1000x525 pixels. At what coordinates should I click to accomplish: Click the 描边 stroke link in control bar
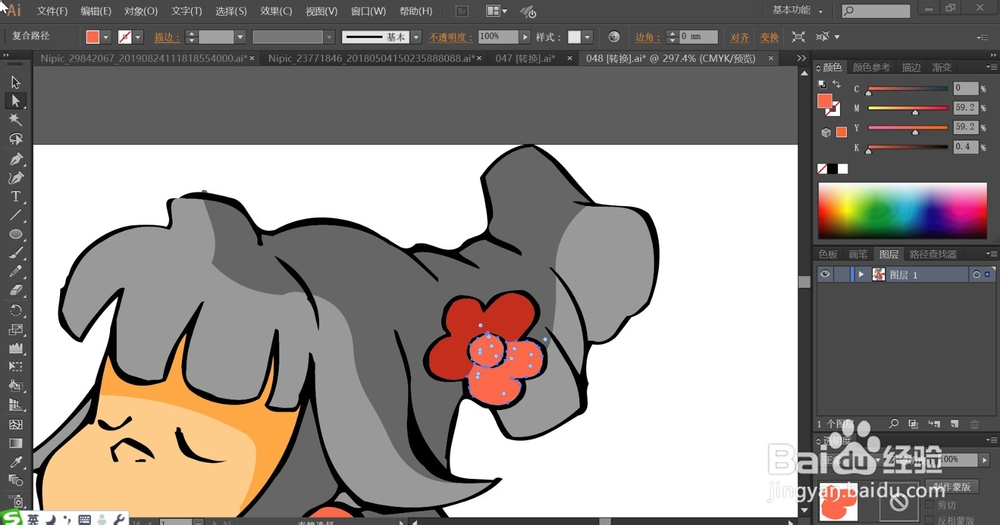click(x=165, y=38)
